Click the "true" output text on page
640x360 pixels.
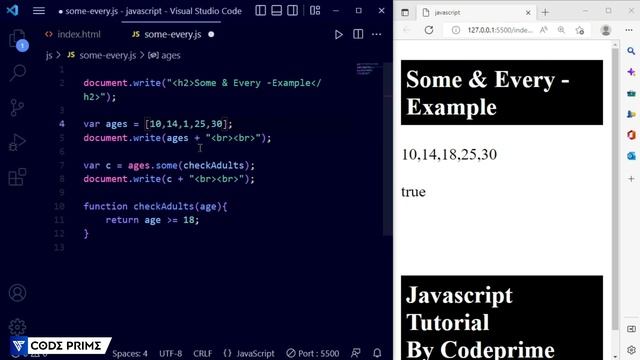click(413, 192)
